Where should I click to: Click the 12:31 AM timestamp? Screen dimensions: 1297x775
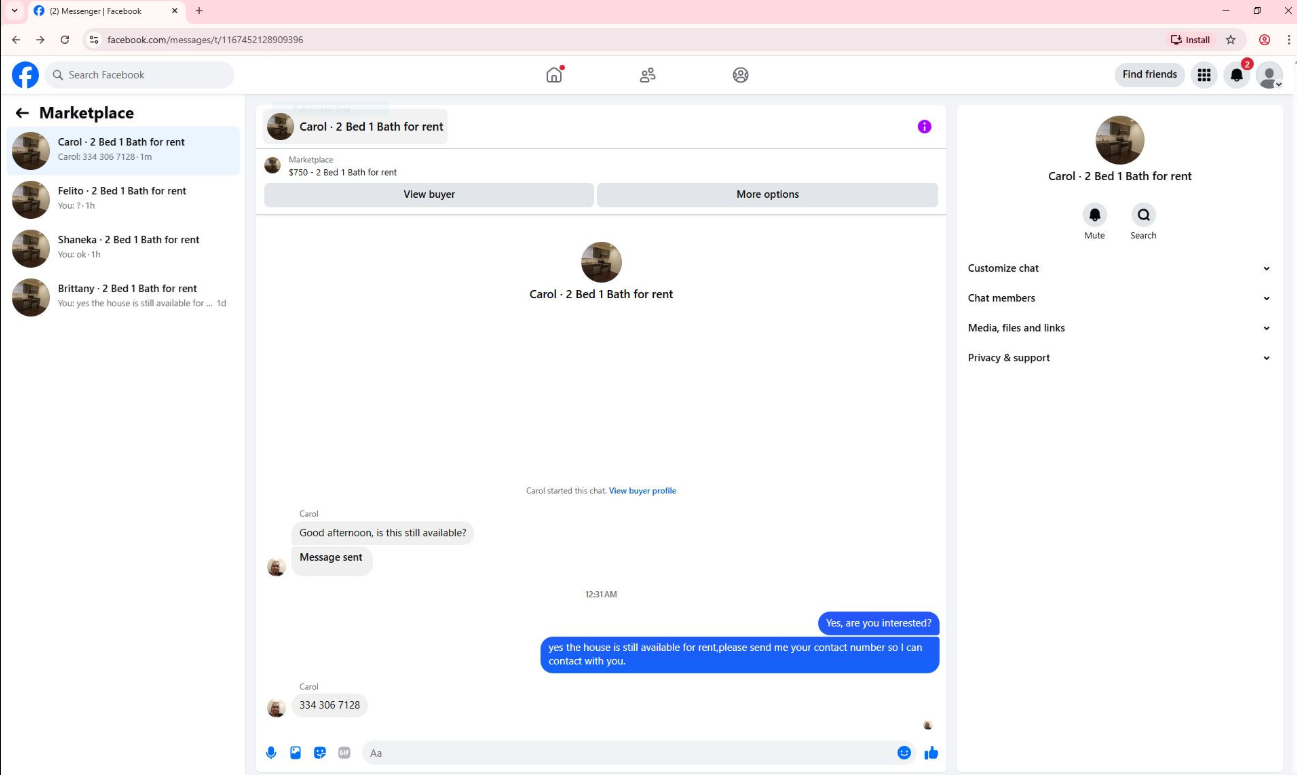601,594
